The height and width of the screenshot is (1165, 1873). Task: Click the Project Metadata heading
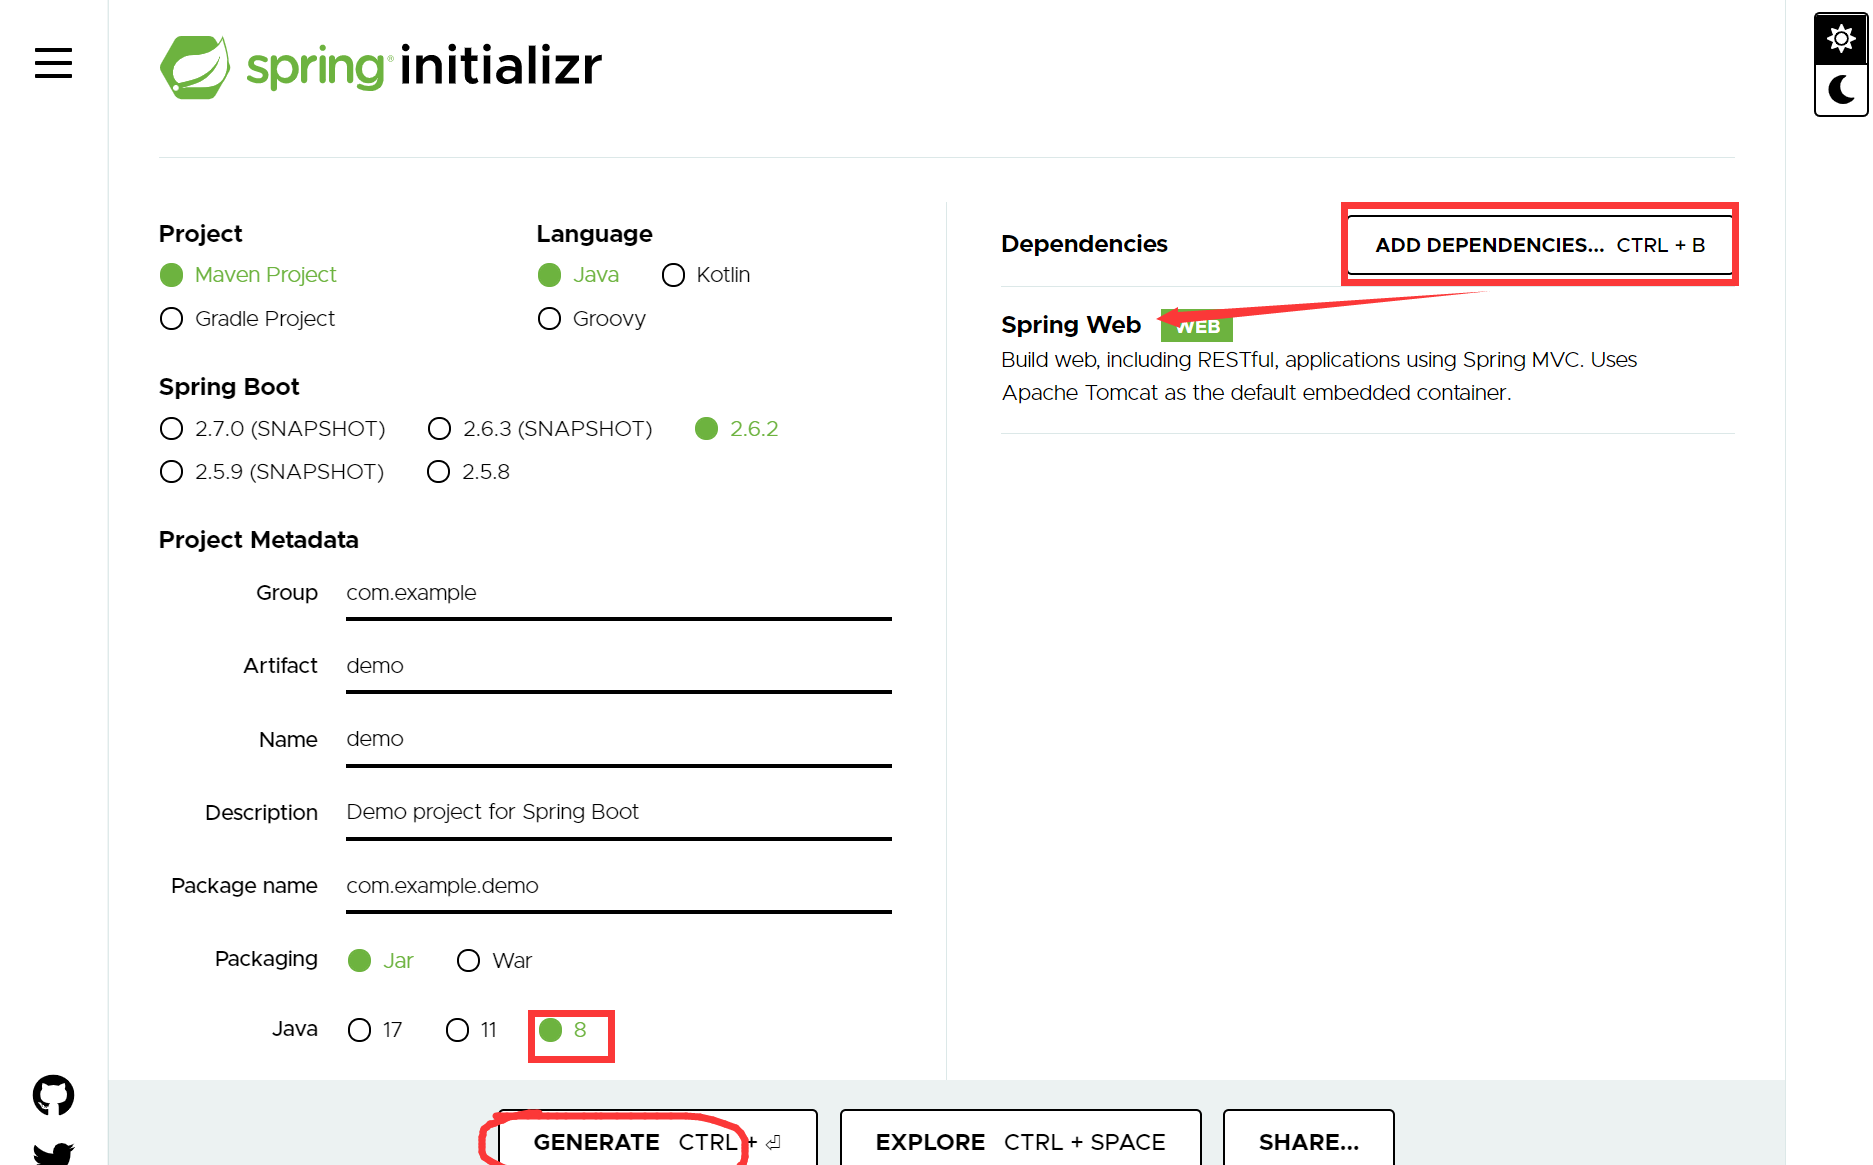[x=259, y=540]
